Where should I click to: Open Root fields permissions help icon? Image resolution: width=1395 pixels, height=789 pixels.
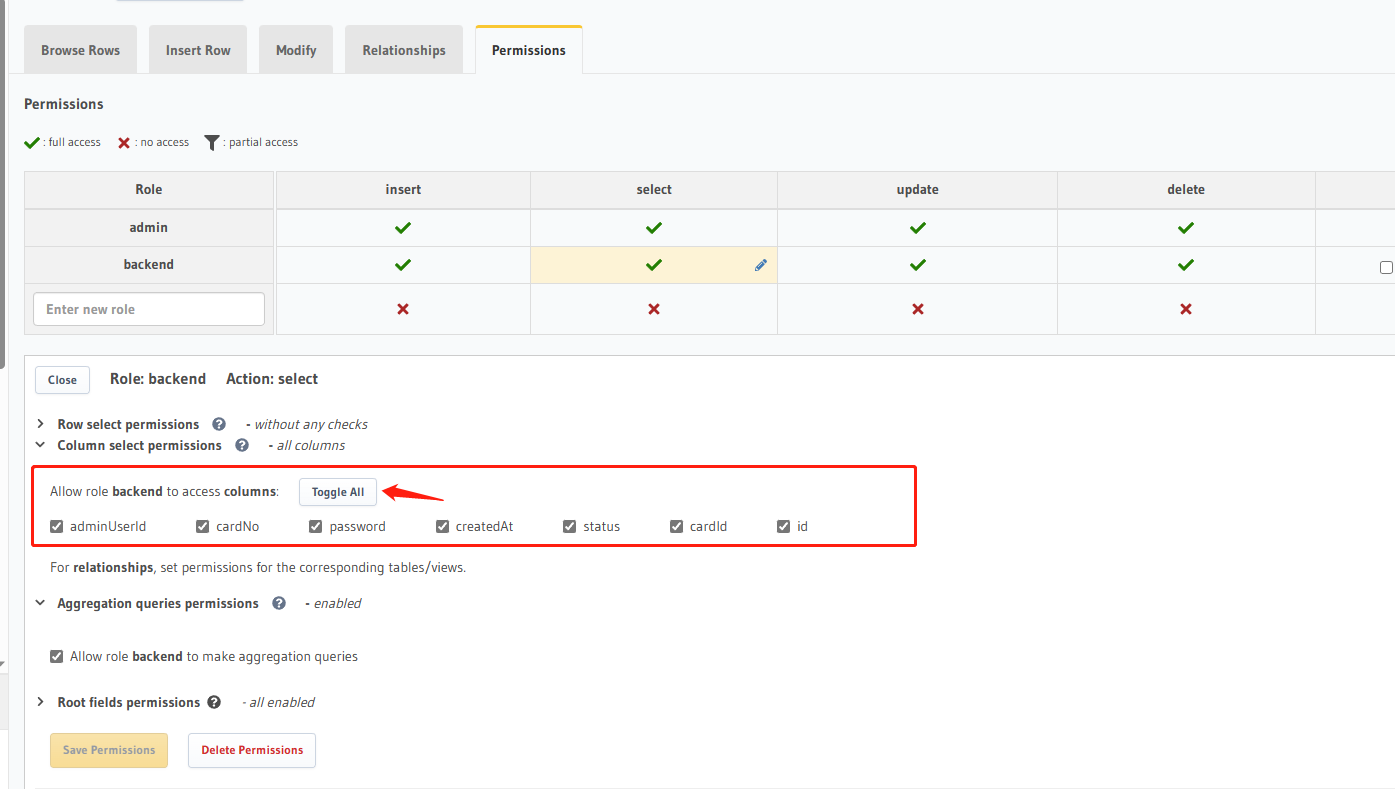point(213,701)
